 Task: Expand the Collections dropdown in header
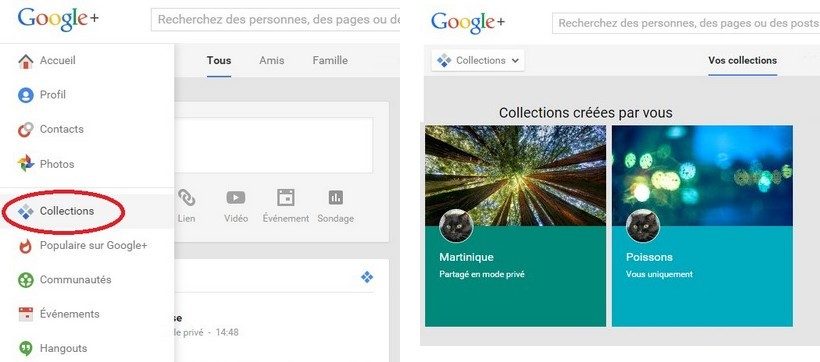(478, 61)
